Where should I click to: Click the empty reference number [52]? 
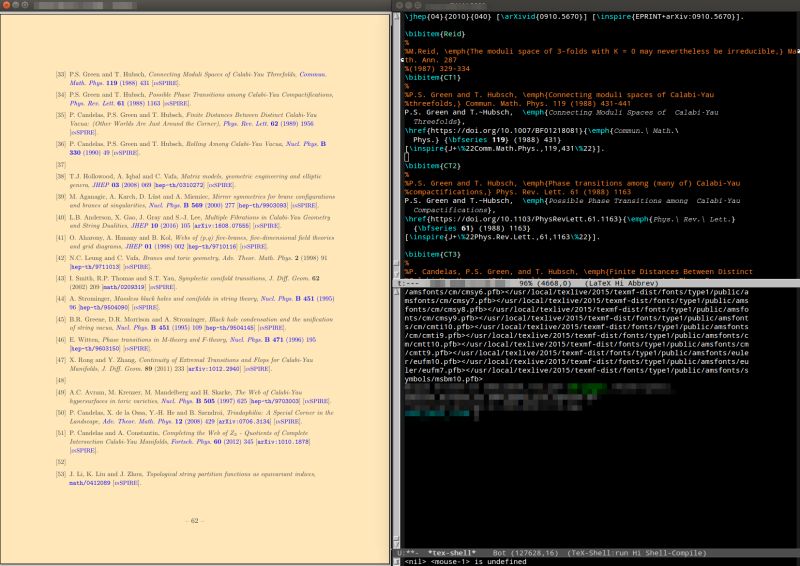point(61,462)
